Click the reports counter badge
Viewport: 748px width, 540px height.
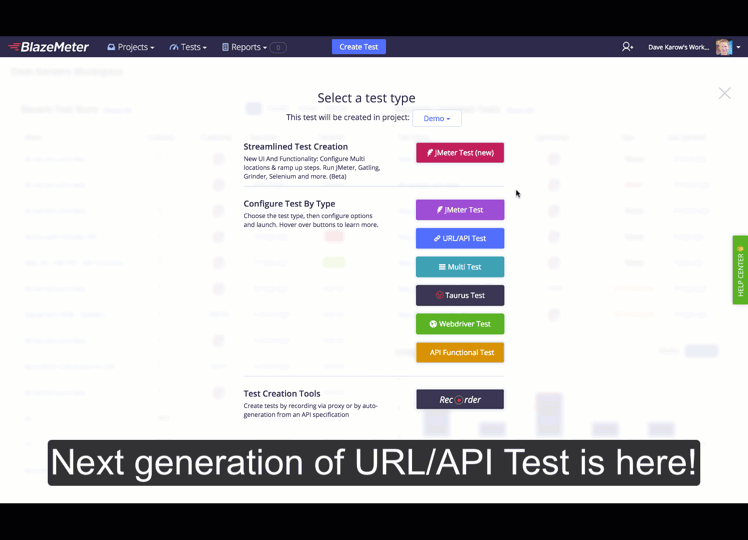coord(278,47)
